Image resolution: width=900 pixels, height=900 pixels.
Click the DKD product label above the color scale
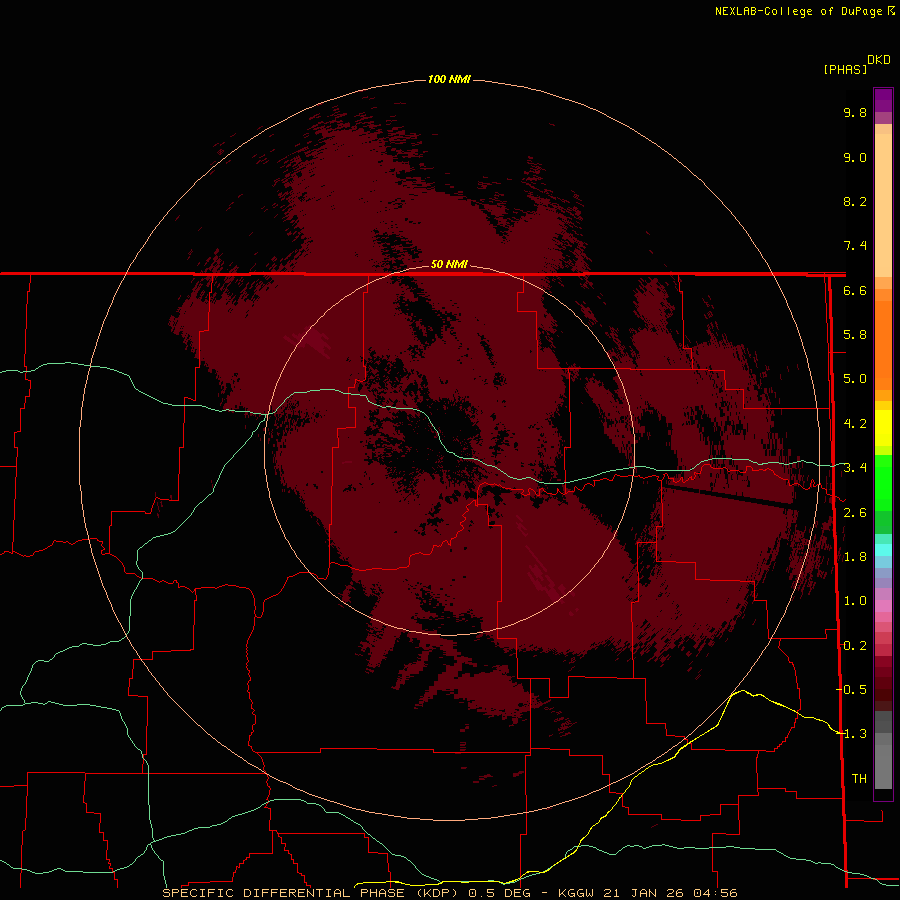pos(879,60)
